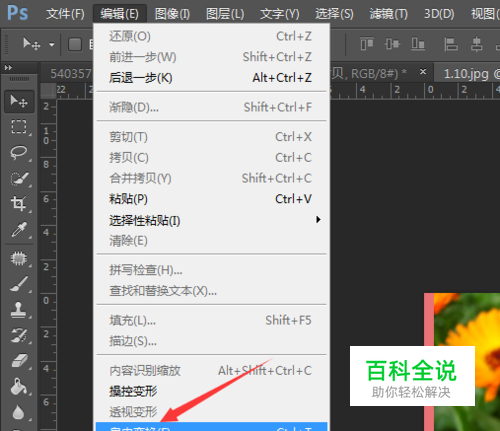Click align vertical centers icon

coord(392,44)
